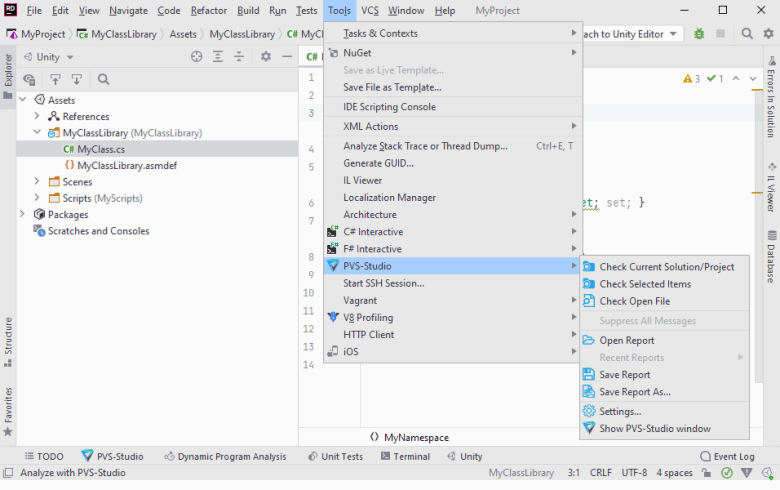Select Show PVS-Studio window menu entry
The image size is (780, 490).
pyautogui.click(x=654, y=429)
